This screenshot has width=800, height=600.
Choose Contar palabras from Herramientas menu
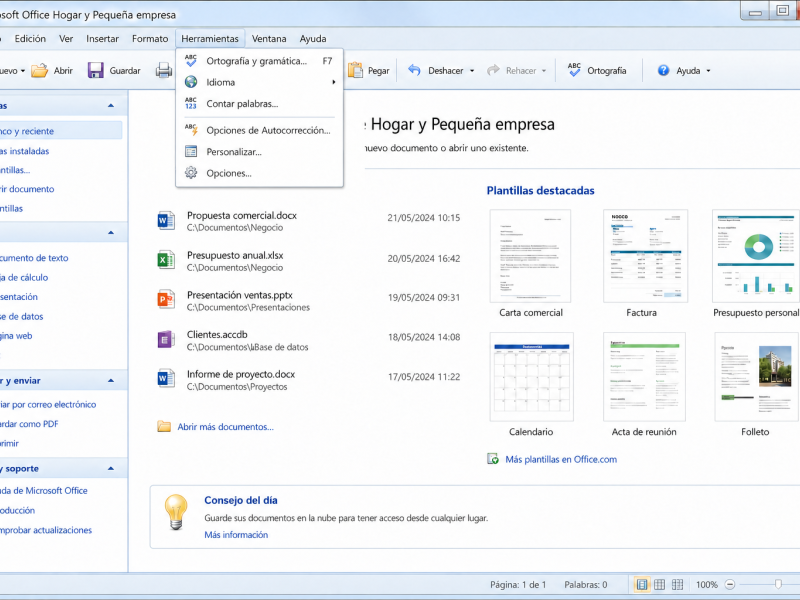click(x=260, y=104)
